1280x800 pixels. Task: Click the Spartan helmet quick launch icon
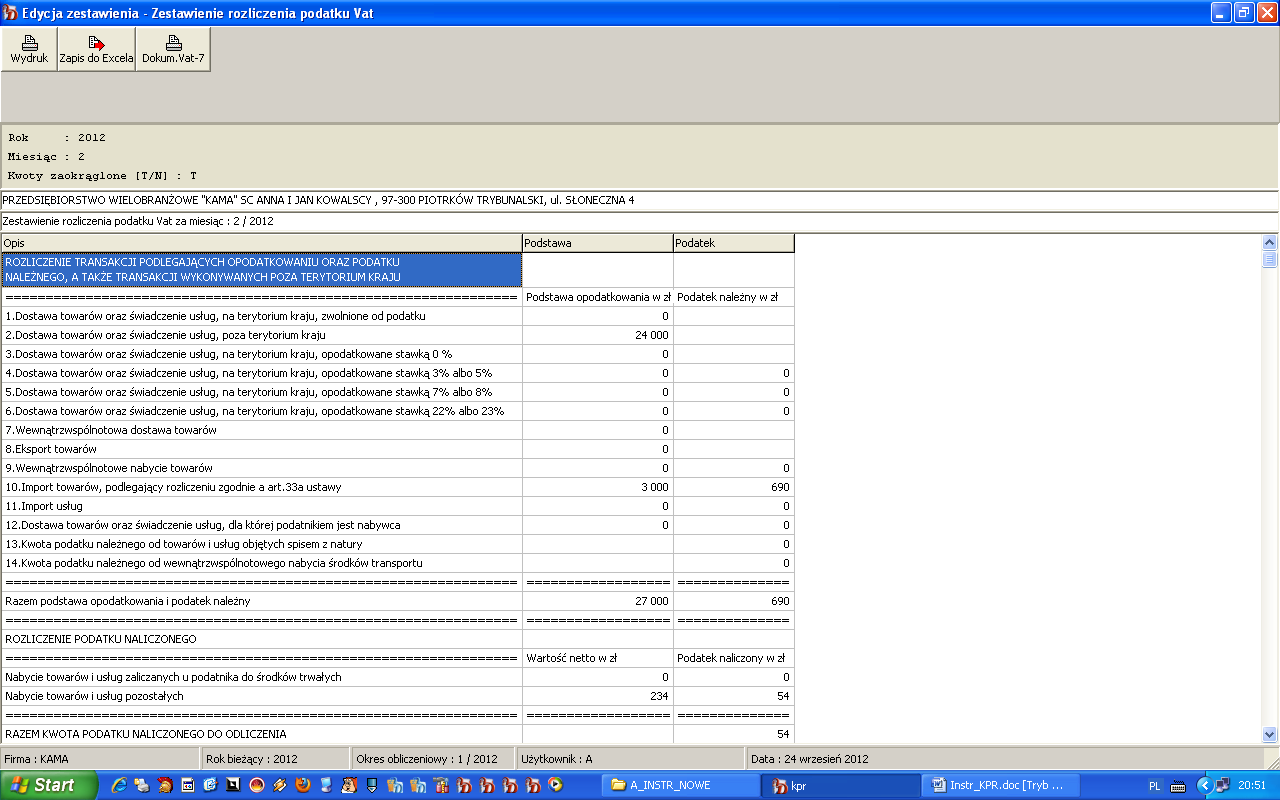pyautogui.click(x=165, y=785)
